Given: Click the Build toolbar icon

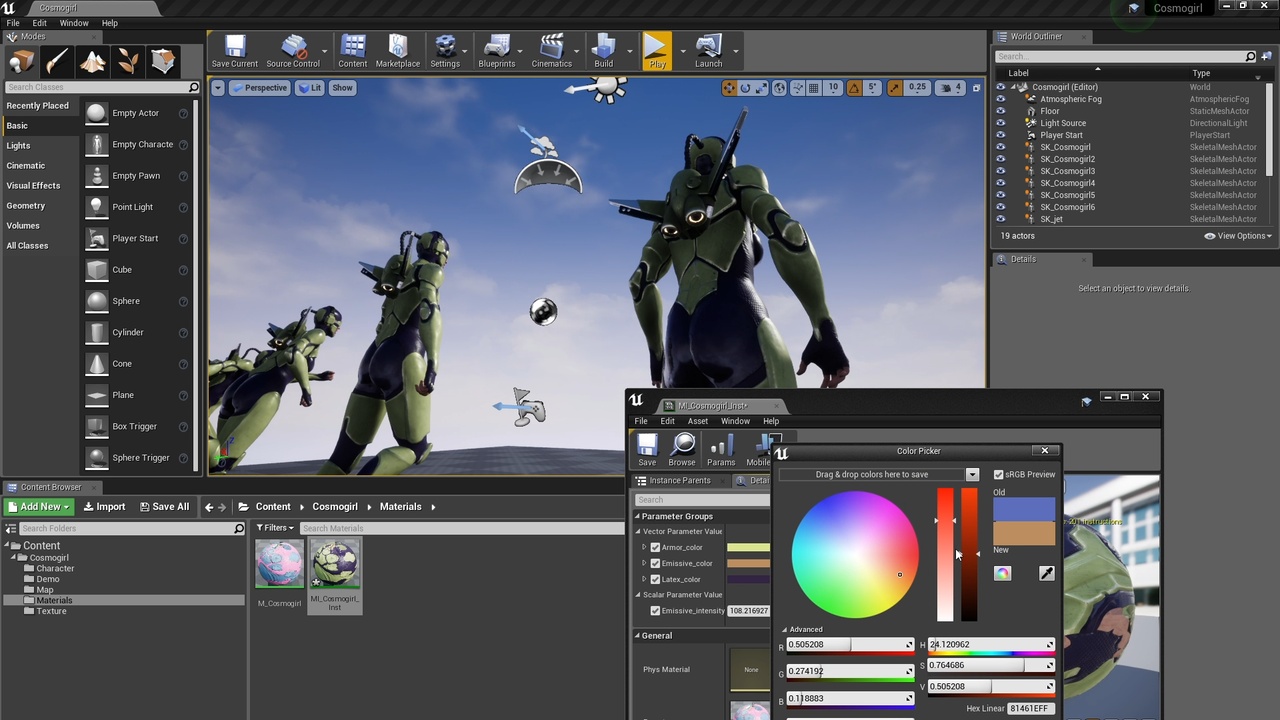Looking at the screenshot, I should pyautogui.click(x=603, y=51).
